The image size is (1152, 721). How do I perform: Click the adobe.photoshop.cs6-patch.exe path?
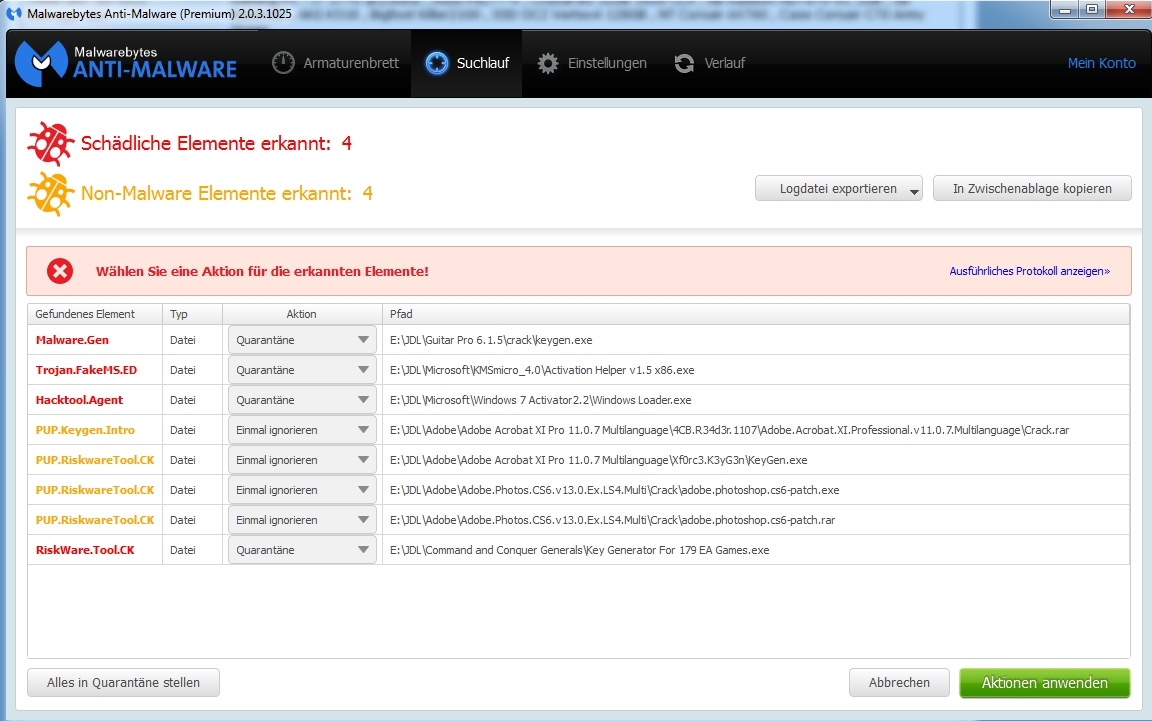(x=614, y=490)
